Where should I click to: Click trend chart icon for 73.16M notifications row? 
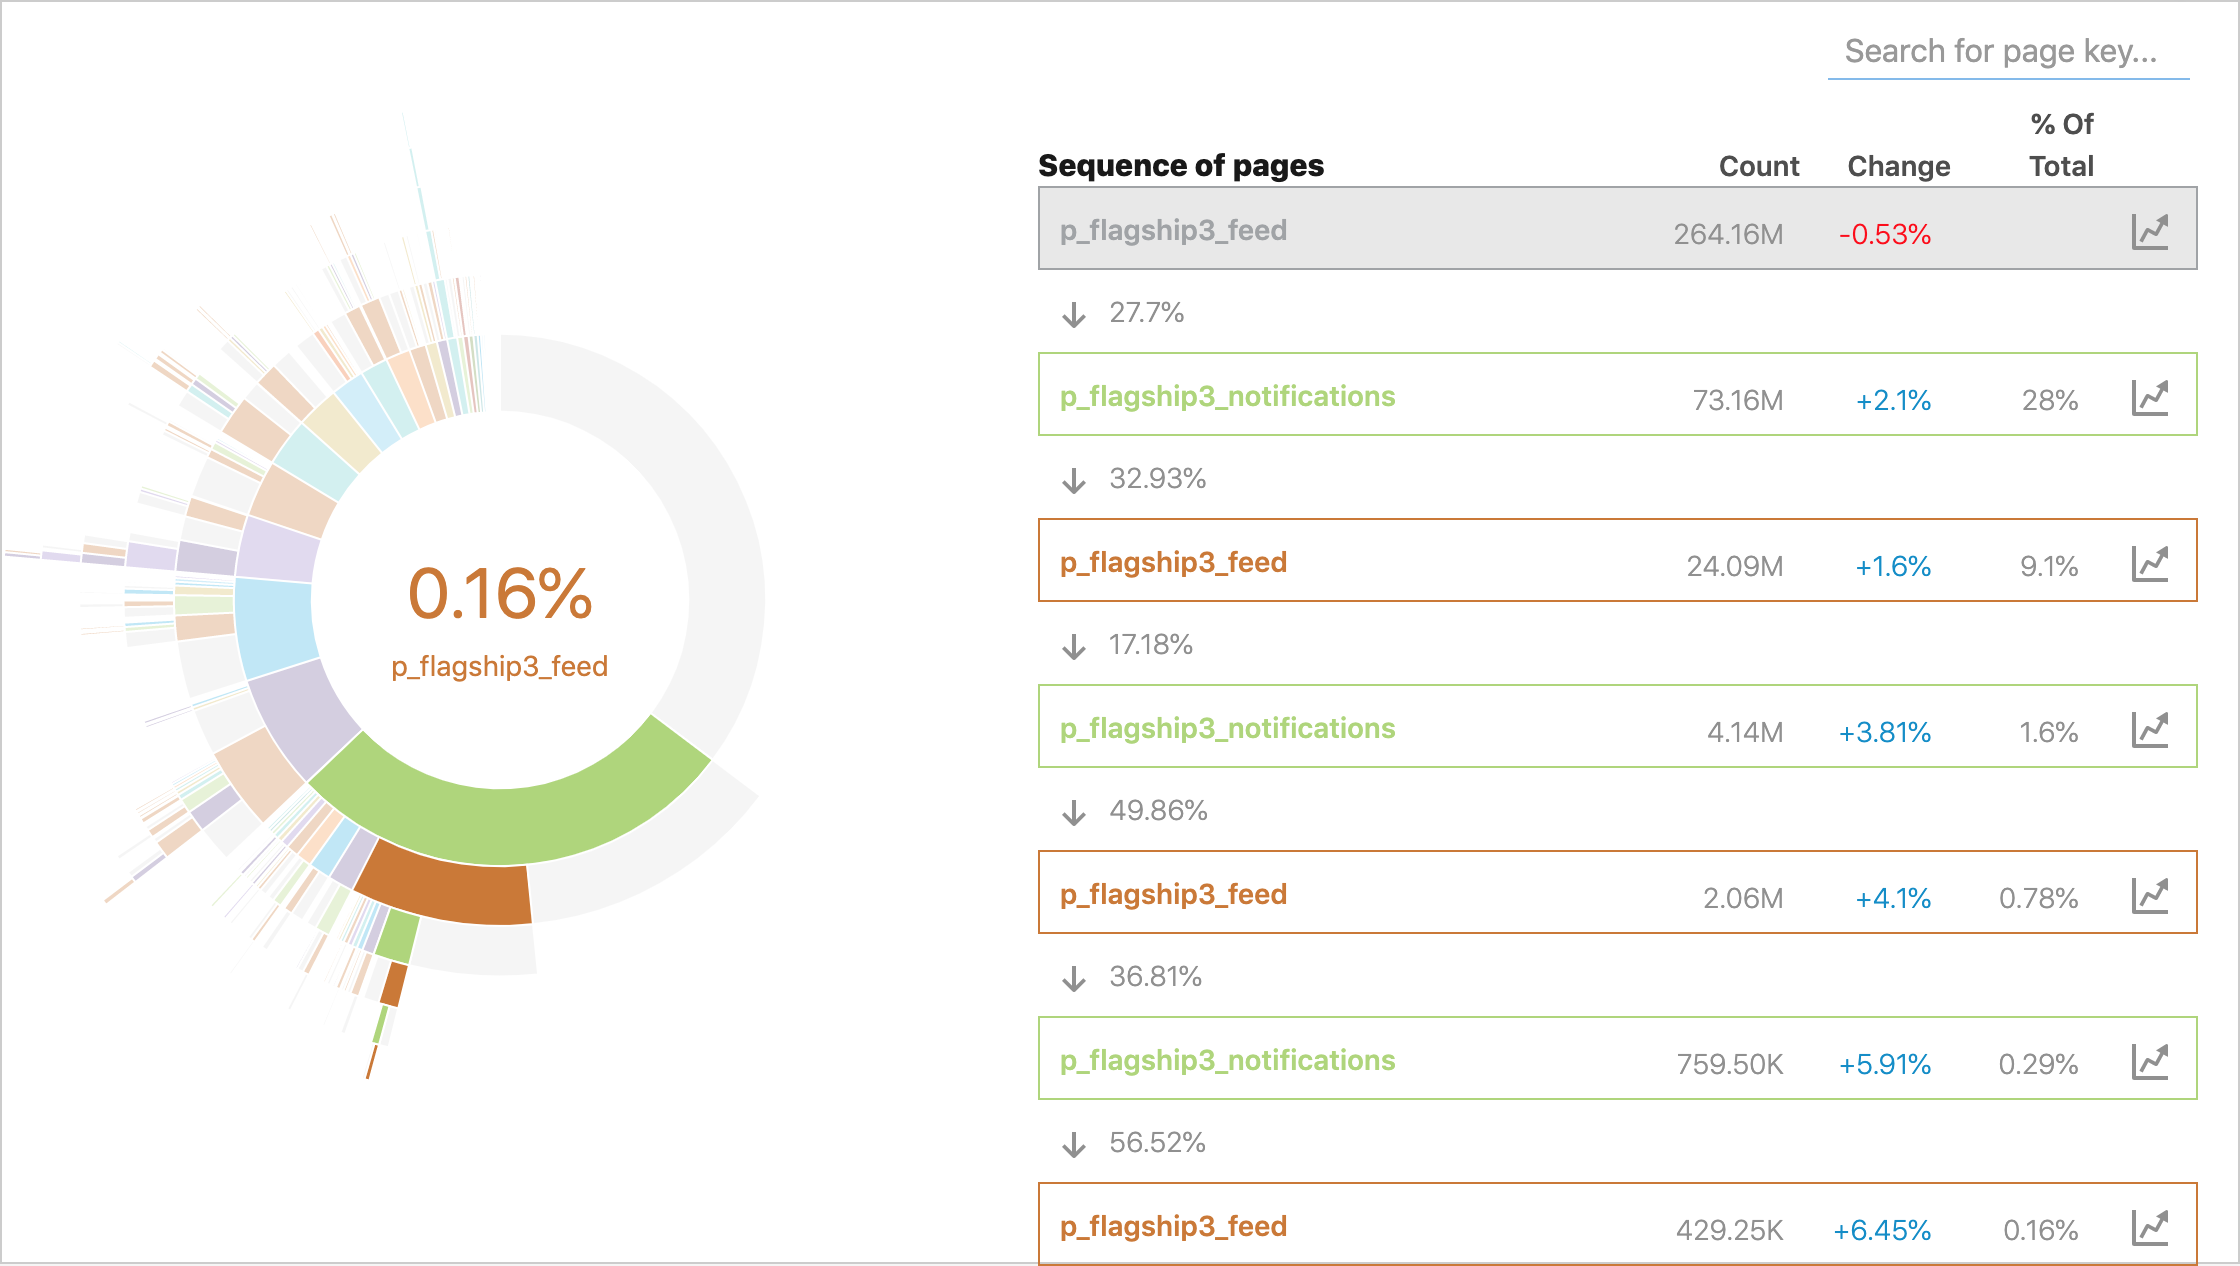click(x=2149, y=397)
